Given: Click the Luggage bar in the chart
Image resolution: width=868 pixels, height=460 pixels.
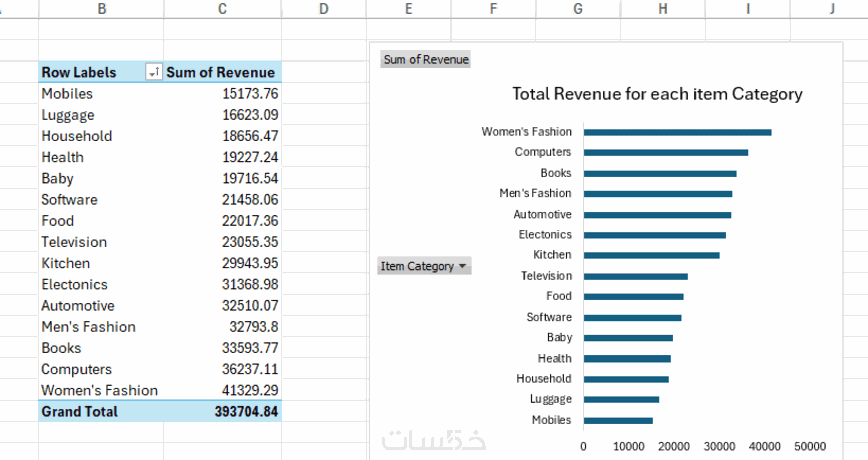Looking at the screenshot, I should [621, 400].
